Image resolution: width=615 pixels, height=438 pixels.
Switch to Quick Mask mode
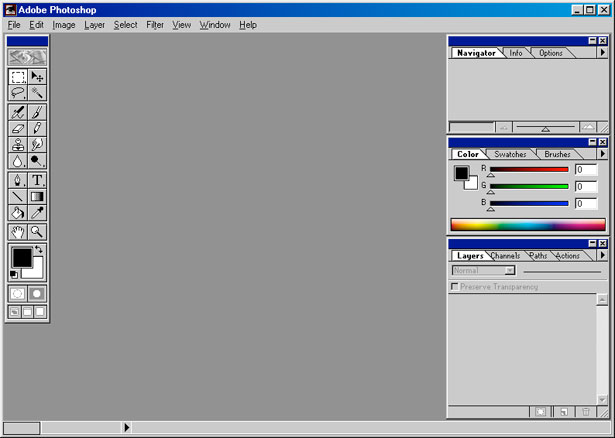point(37,293)
